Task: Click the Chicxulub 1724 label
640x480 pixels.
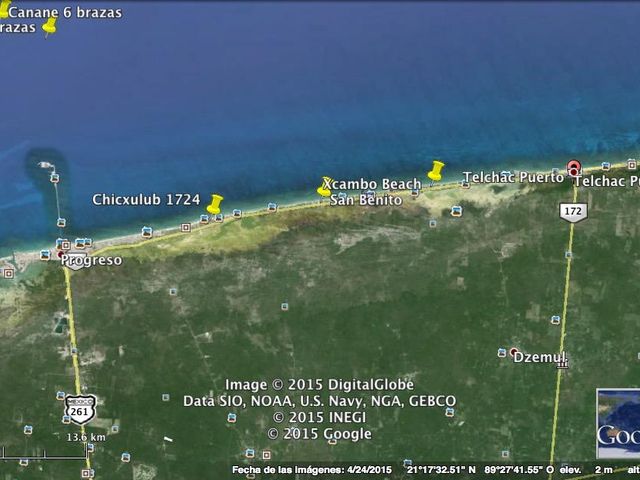Action: 146,200
